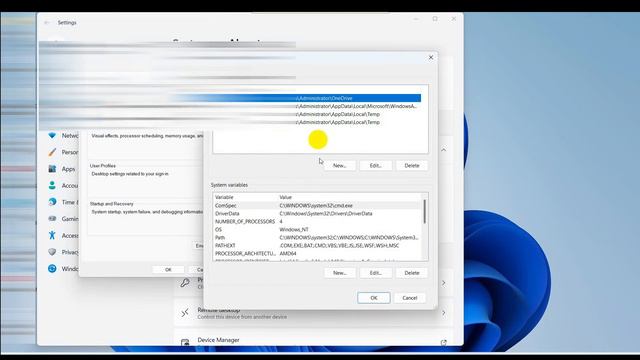Open Personalization via its paintbrush icon
The height and width of the screenshot is (360, 640).
[x=52, y=152]
